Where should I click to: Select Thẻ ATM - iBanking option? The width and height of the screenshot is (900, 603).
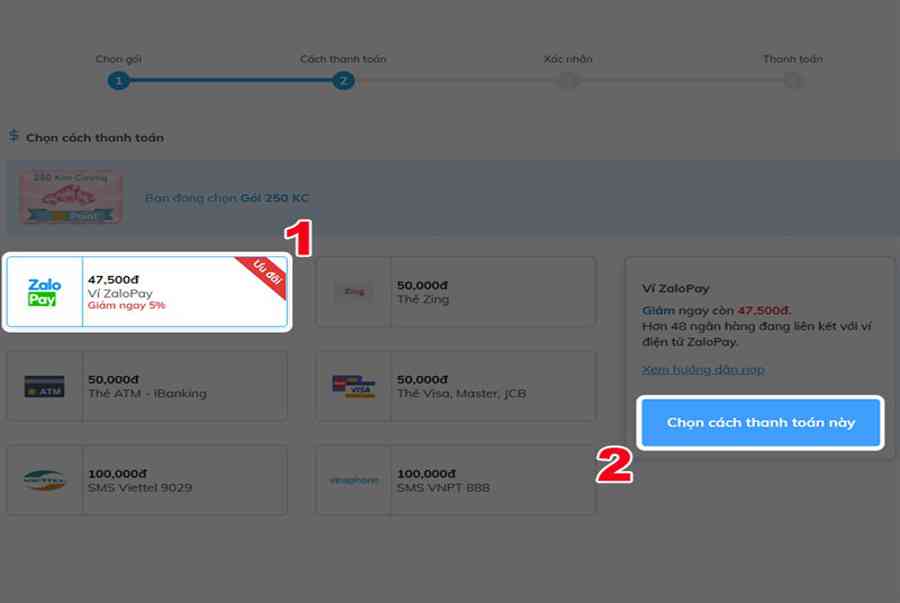coord(147,386)
